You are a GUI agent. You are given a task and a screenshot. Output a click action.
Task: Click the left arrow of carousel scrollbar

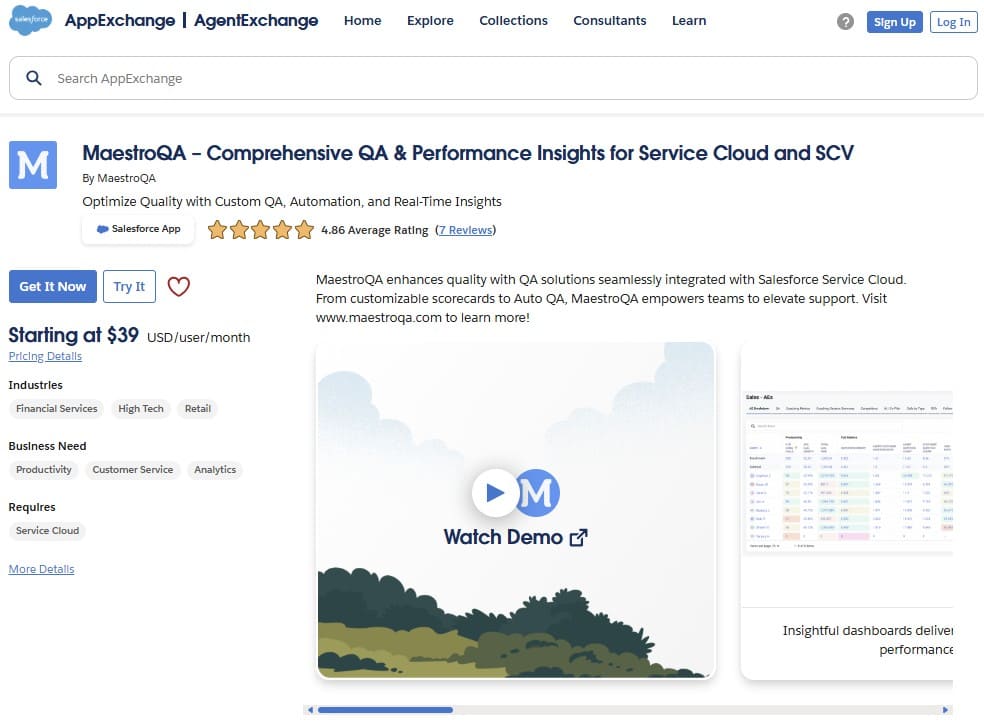click(x=310, y=710)
